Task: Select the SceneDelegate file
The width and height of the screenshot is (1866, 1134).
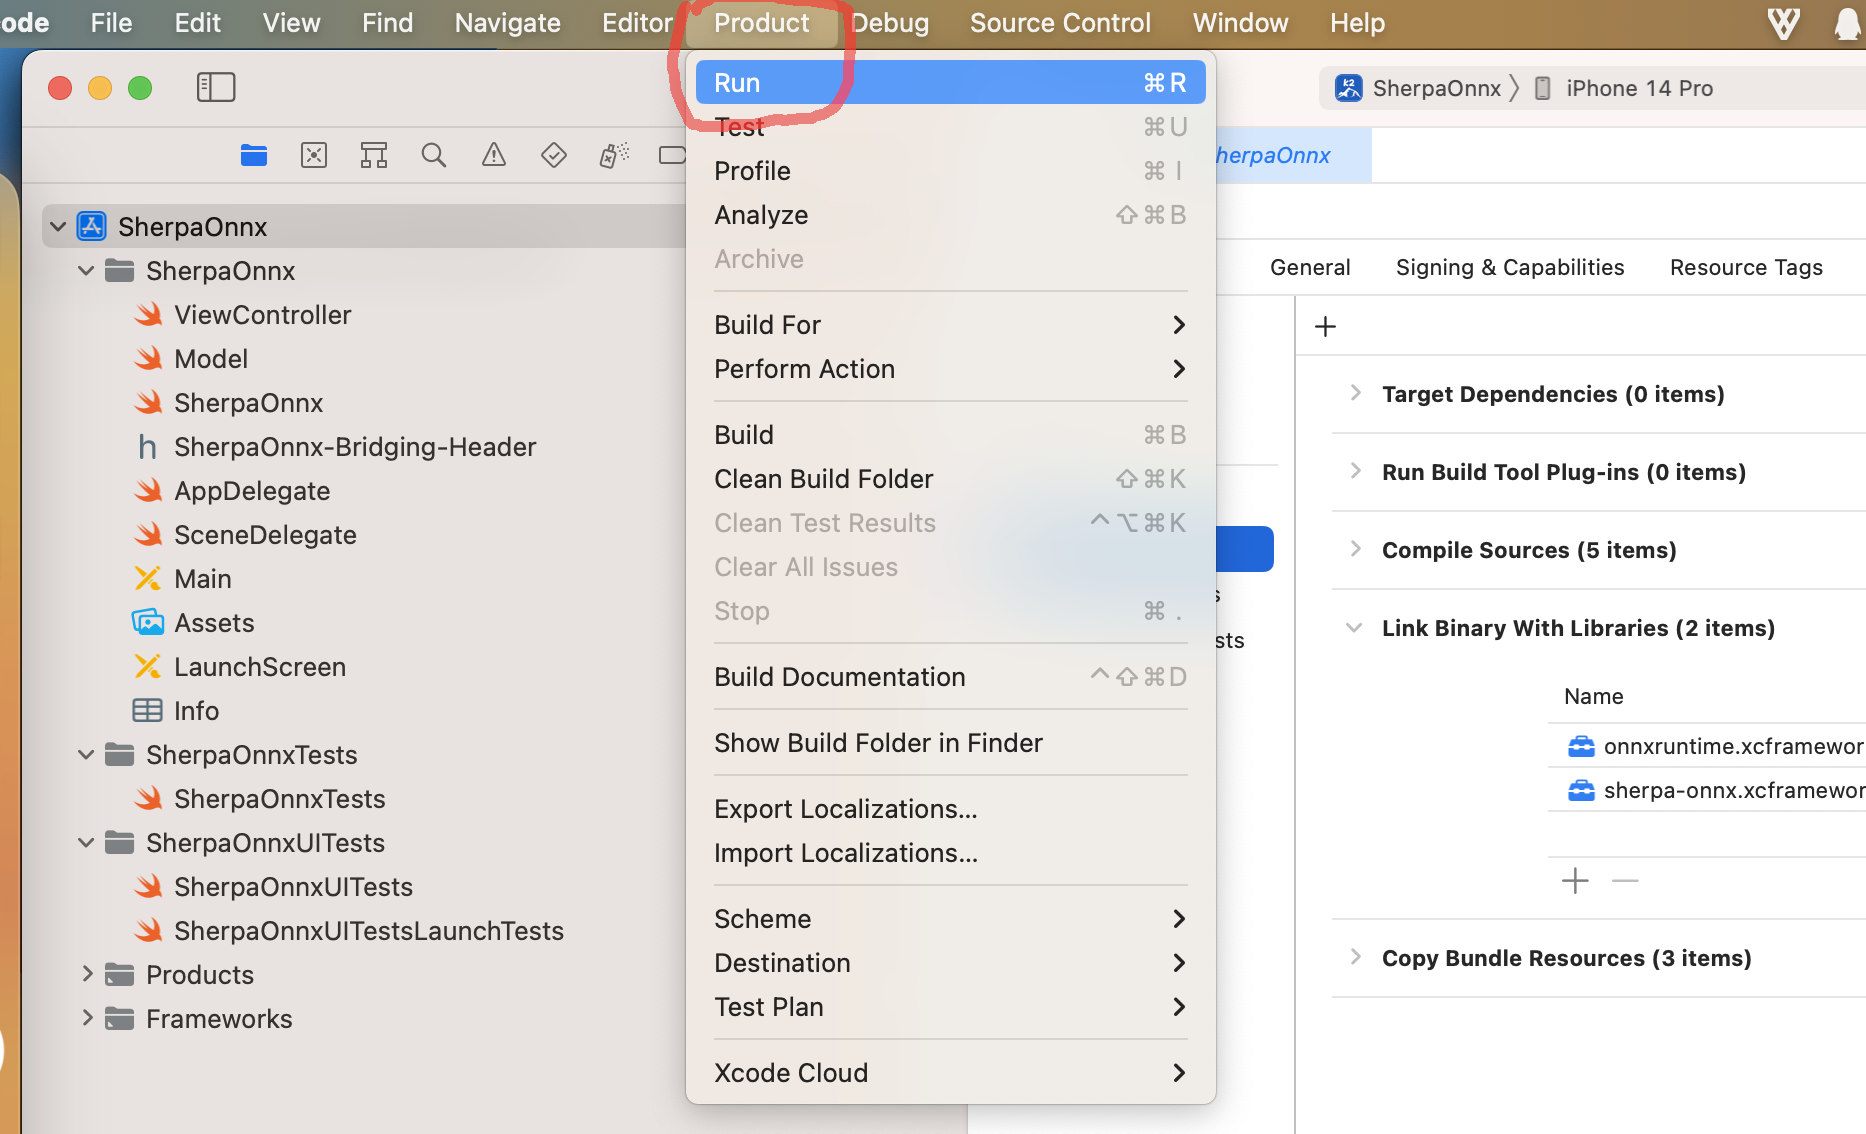Action: [265, 535]
